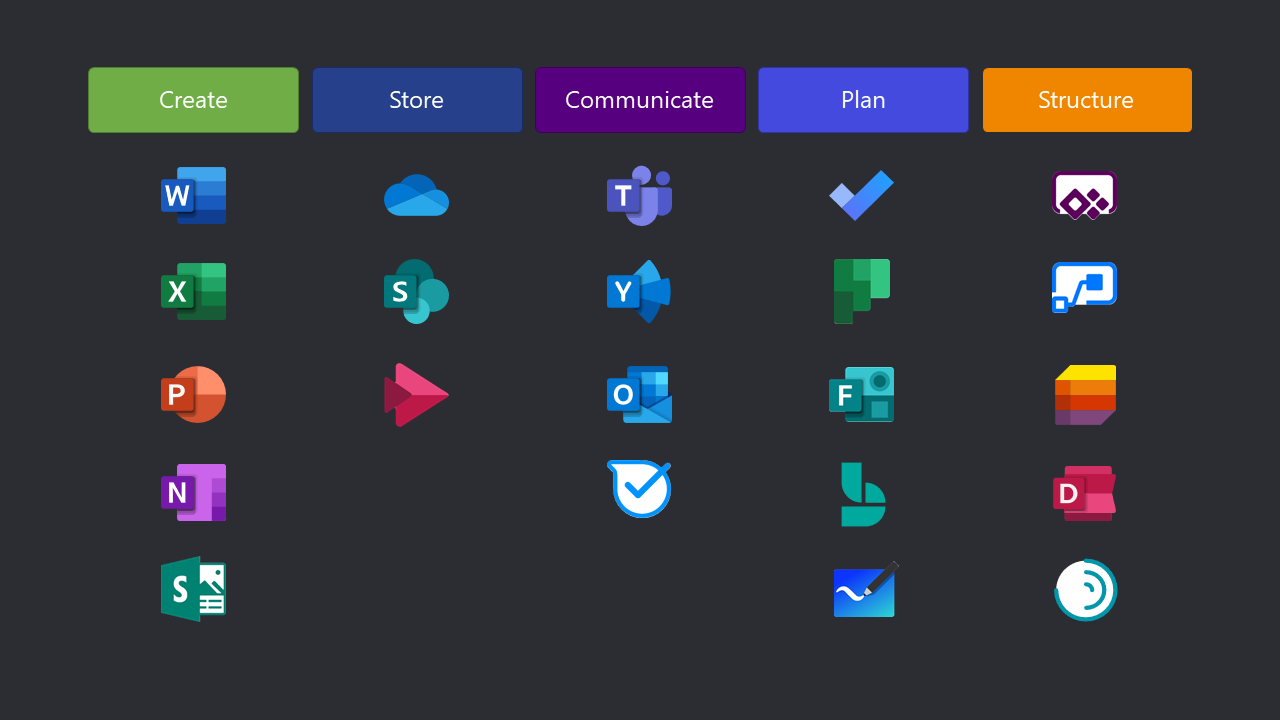Click the OneDrive cloud icon
Image resolution: width=1280 pixels, height=720 pixels.
pyautogui.click(x=416, y=195)
